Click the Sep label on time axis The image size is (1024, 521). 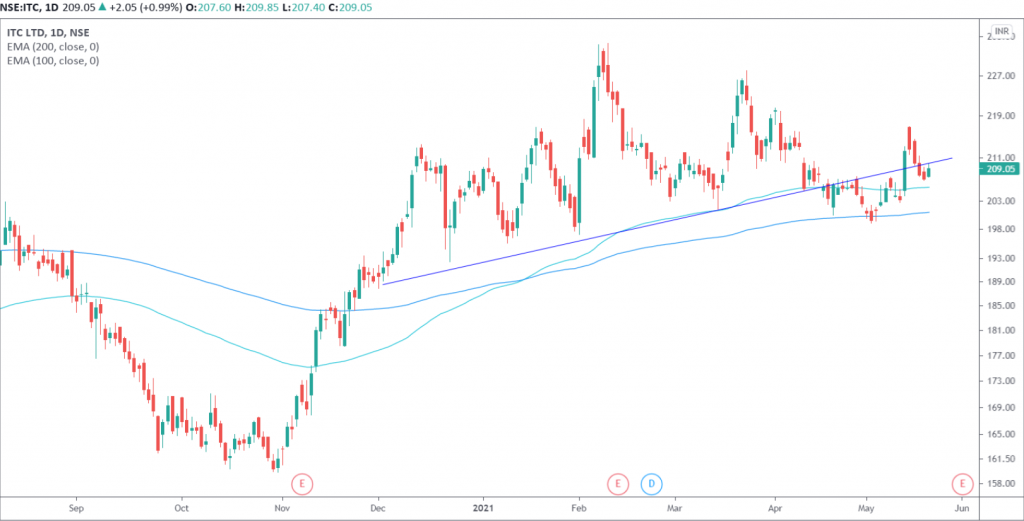coord(77,508)
